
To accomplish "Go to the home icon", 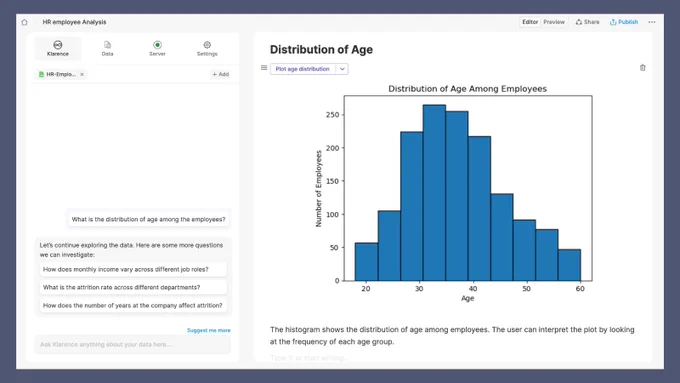I will click(x=24, y=22).
